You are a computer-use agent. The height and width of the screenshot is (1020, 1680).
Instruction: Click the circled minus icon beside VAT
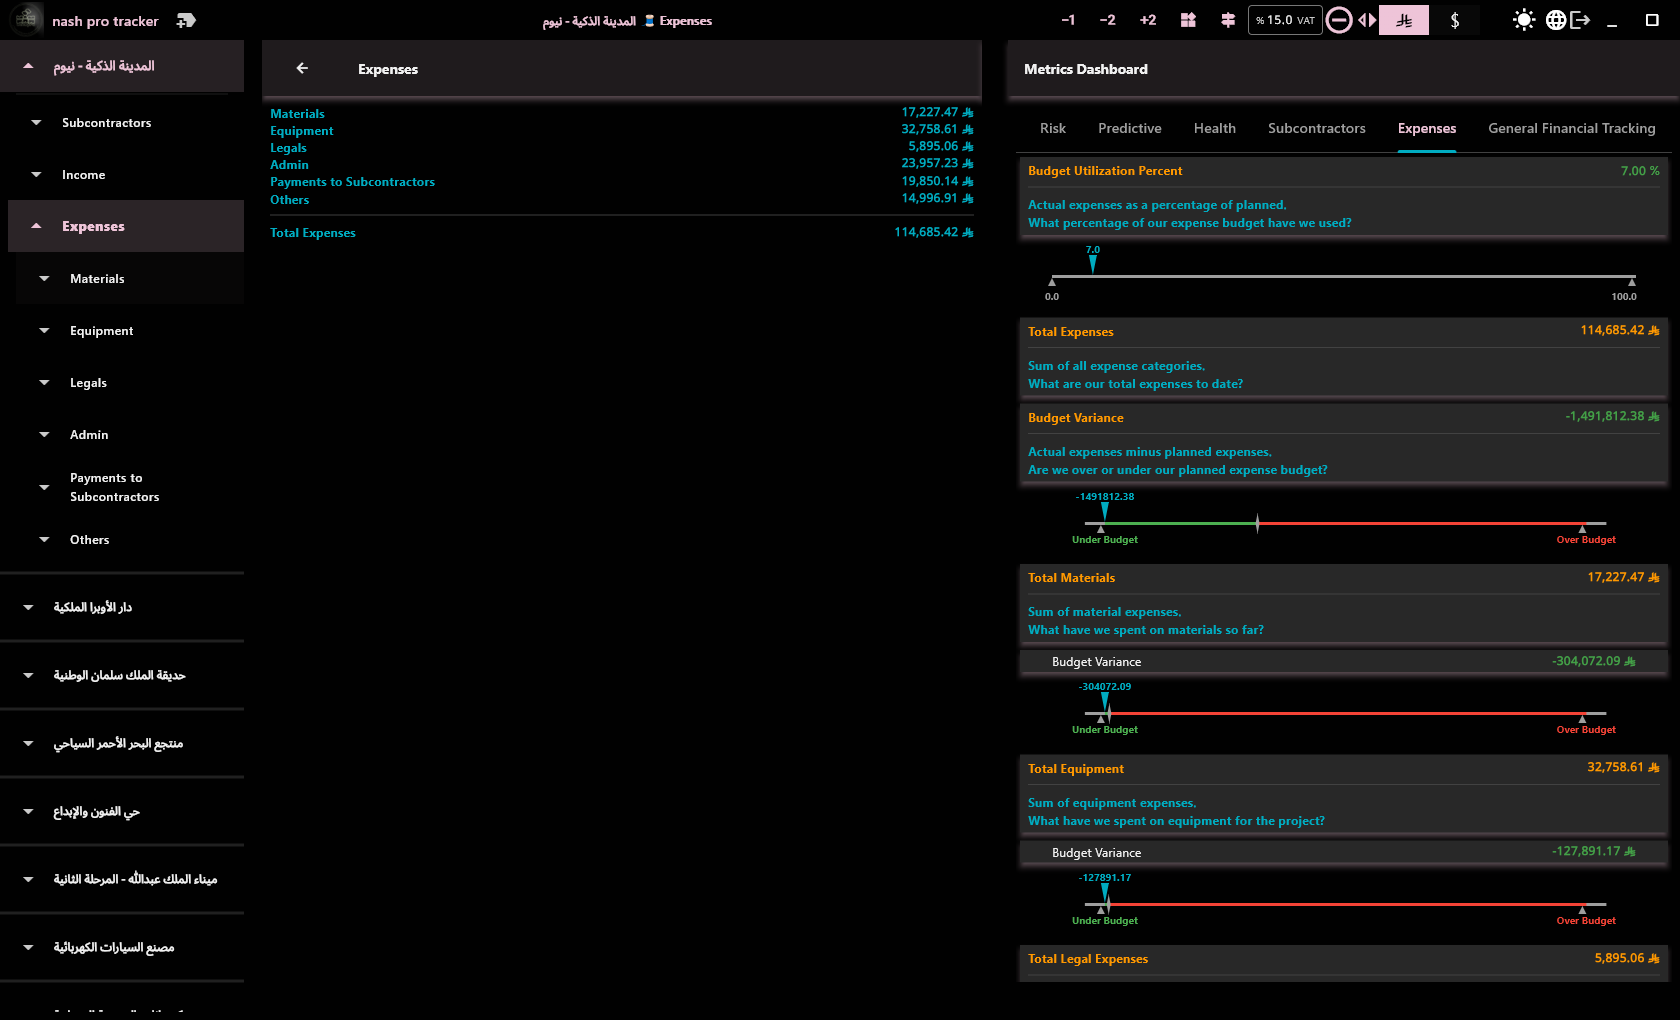(1339, 20)
